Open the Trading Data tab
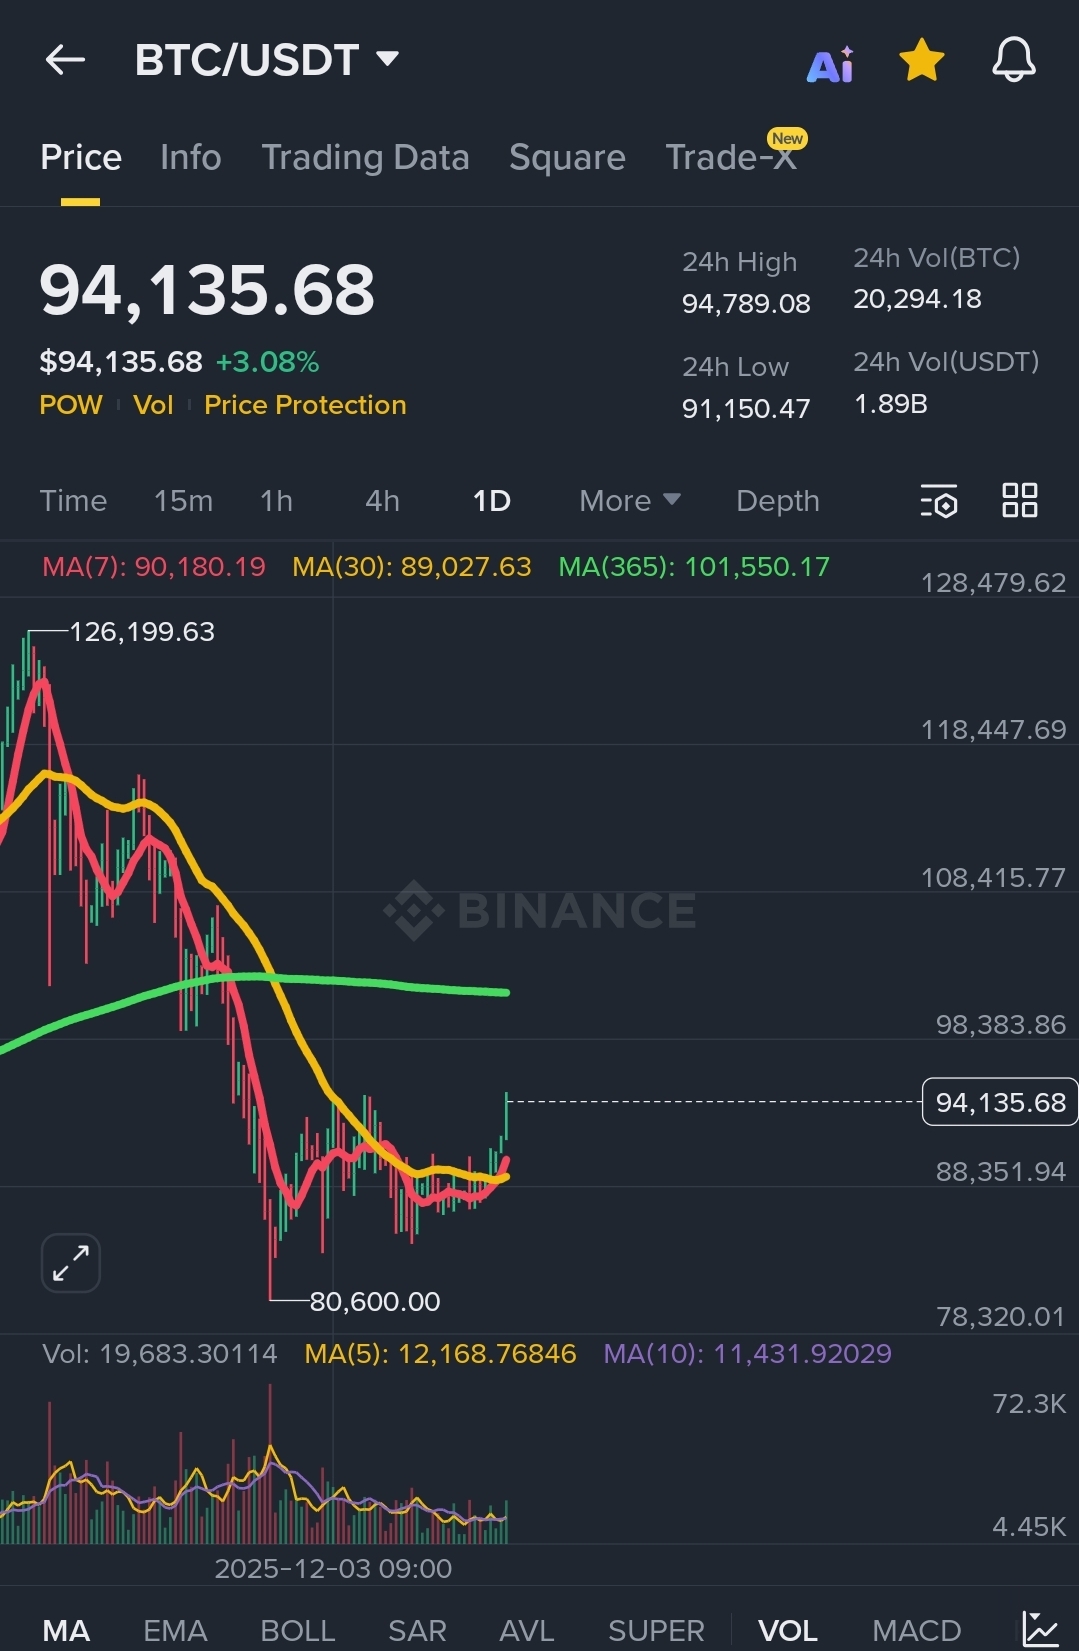1079x1651 pixels. point(365,157)
